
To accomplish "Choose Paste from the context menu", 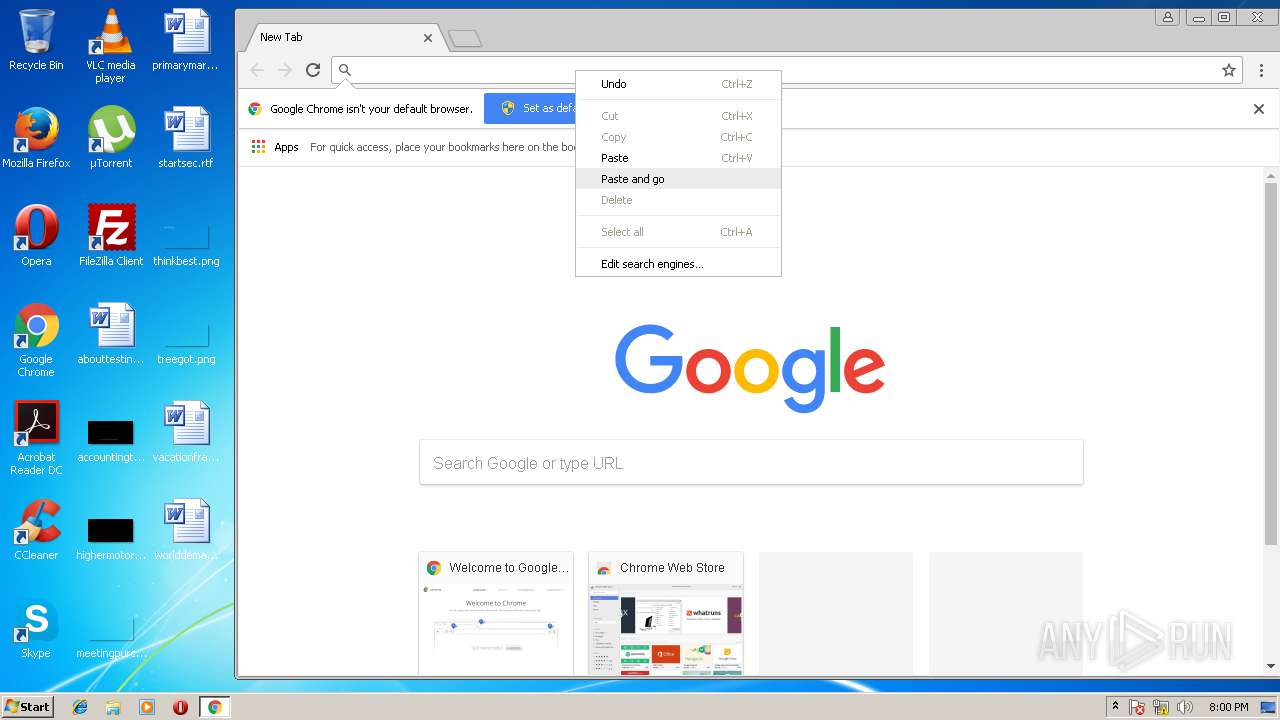I will [678, 158].
